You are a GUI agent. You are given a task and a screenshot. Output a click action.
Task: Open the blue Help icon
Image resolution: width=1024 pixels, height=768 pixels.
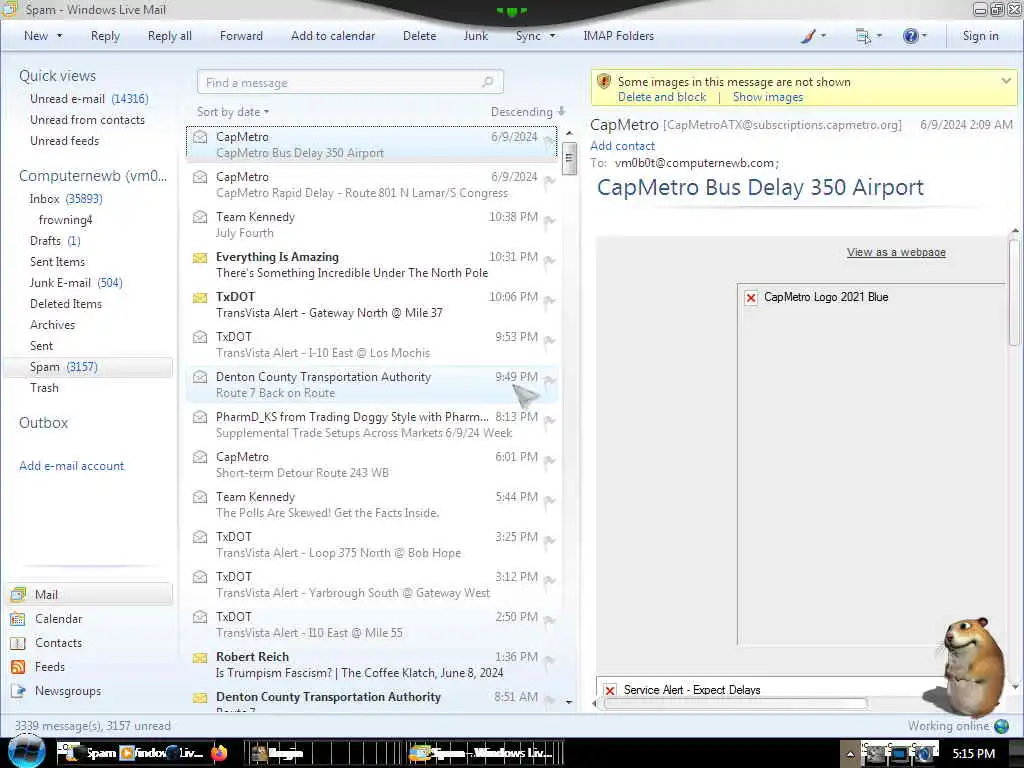[910, 36]
